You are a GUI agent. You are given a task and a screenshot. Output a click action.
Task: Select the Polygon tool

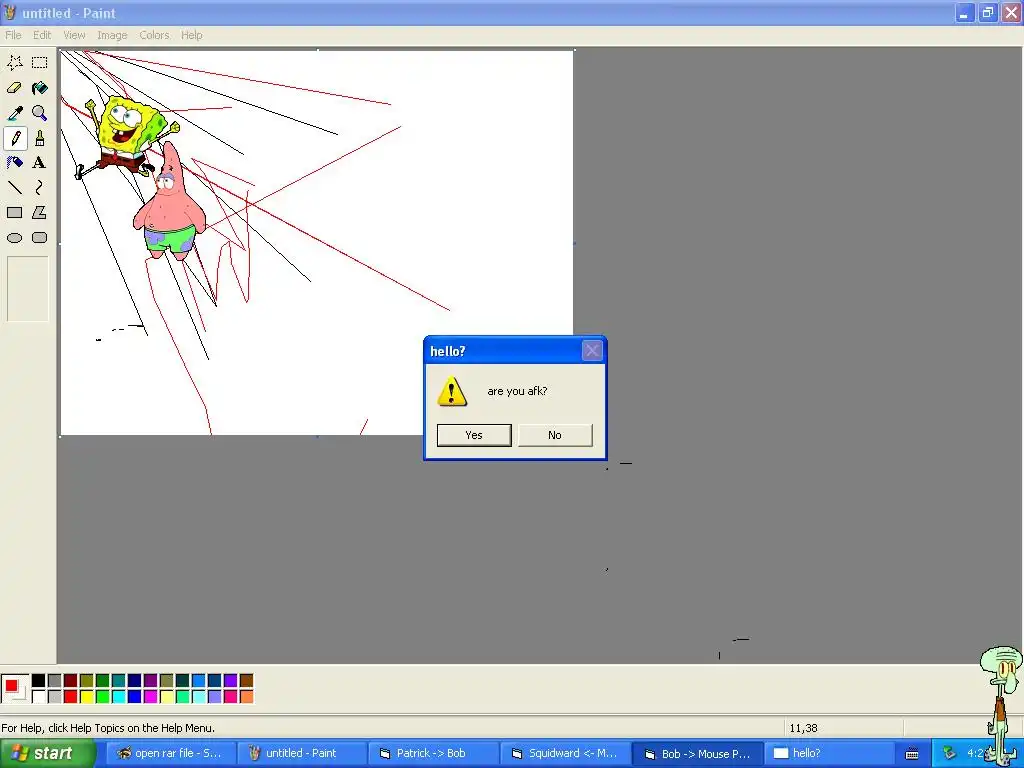(x=40, y=212)
